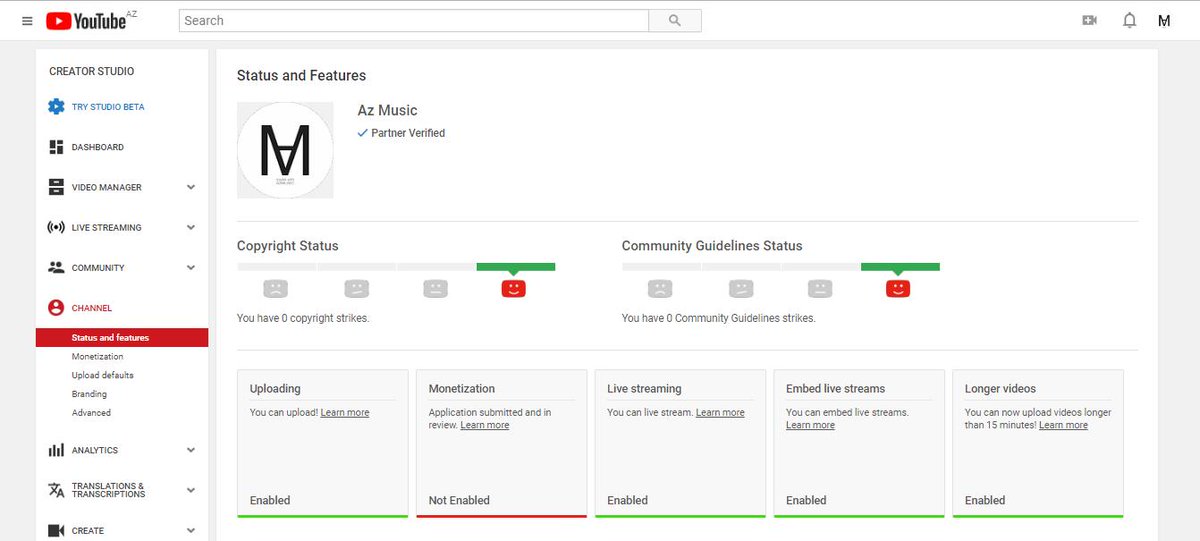Click the Partner Verified checkmark

363,133
